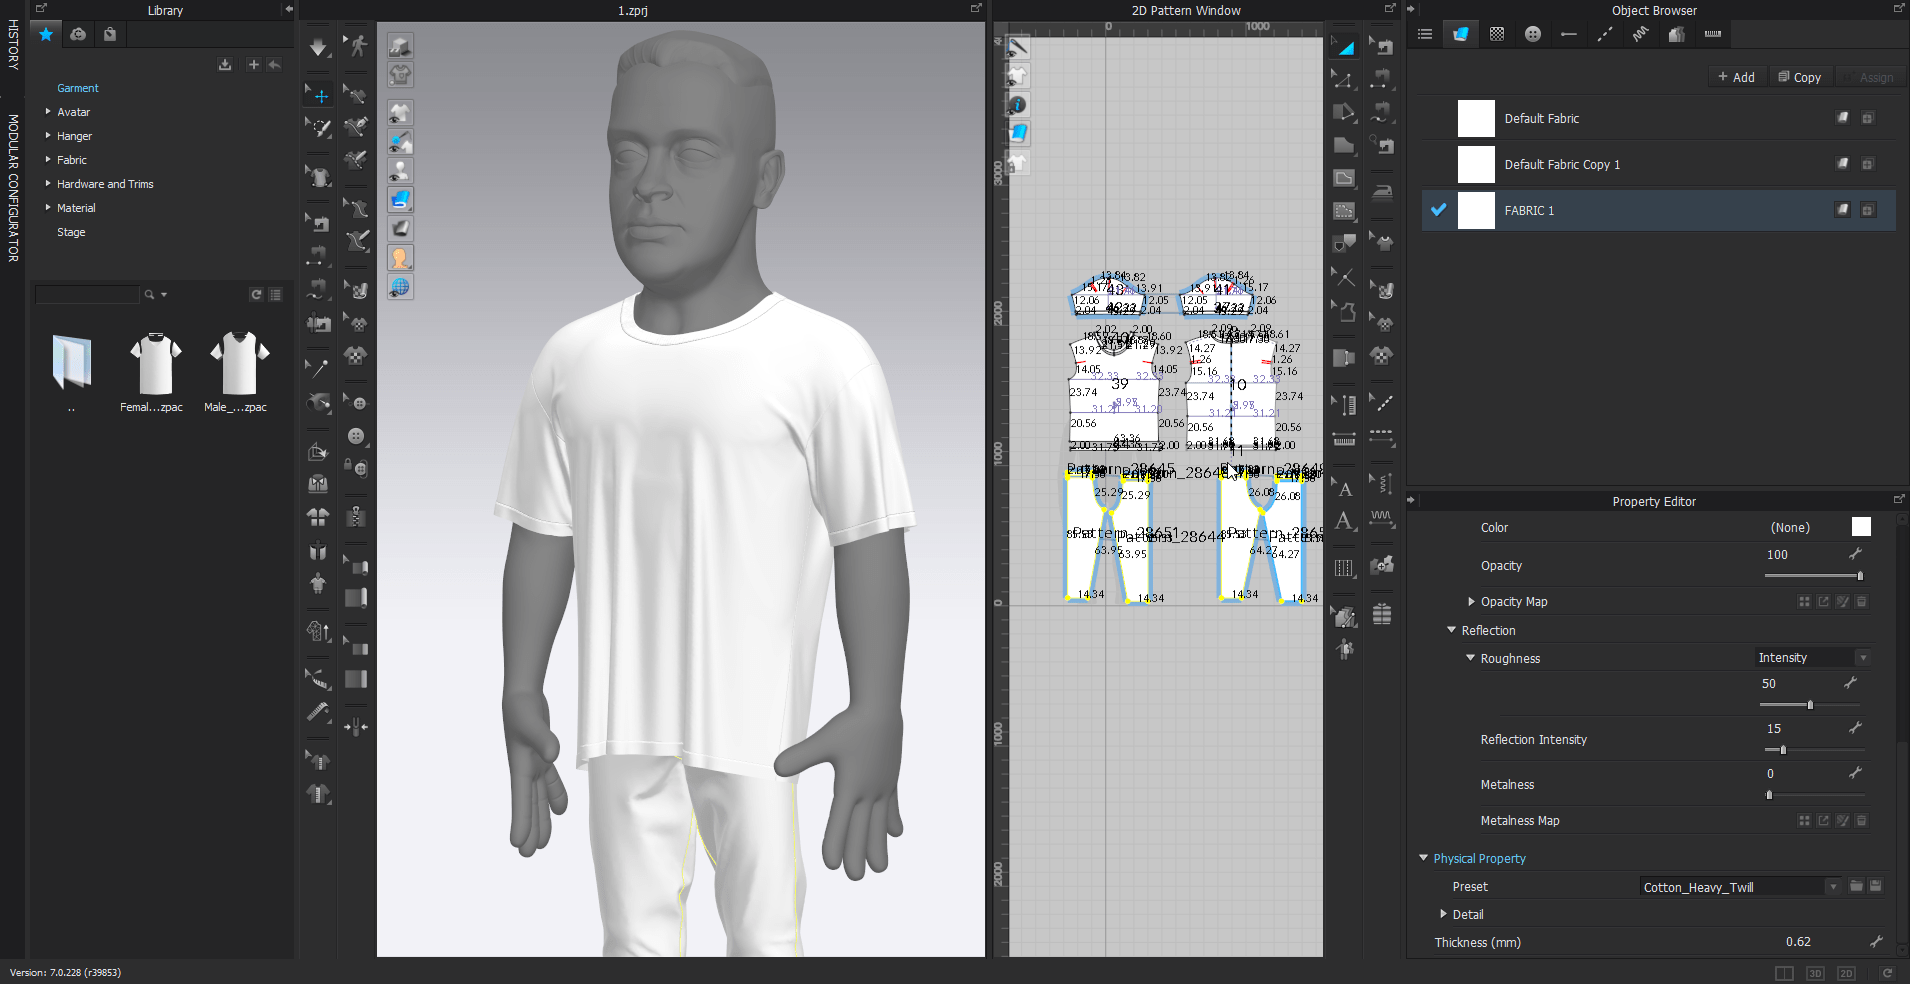Click the Add fabric button
Viewport: 1910px width, 984px height.
click(1736, 77)
